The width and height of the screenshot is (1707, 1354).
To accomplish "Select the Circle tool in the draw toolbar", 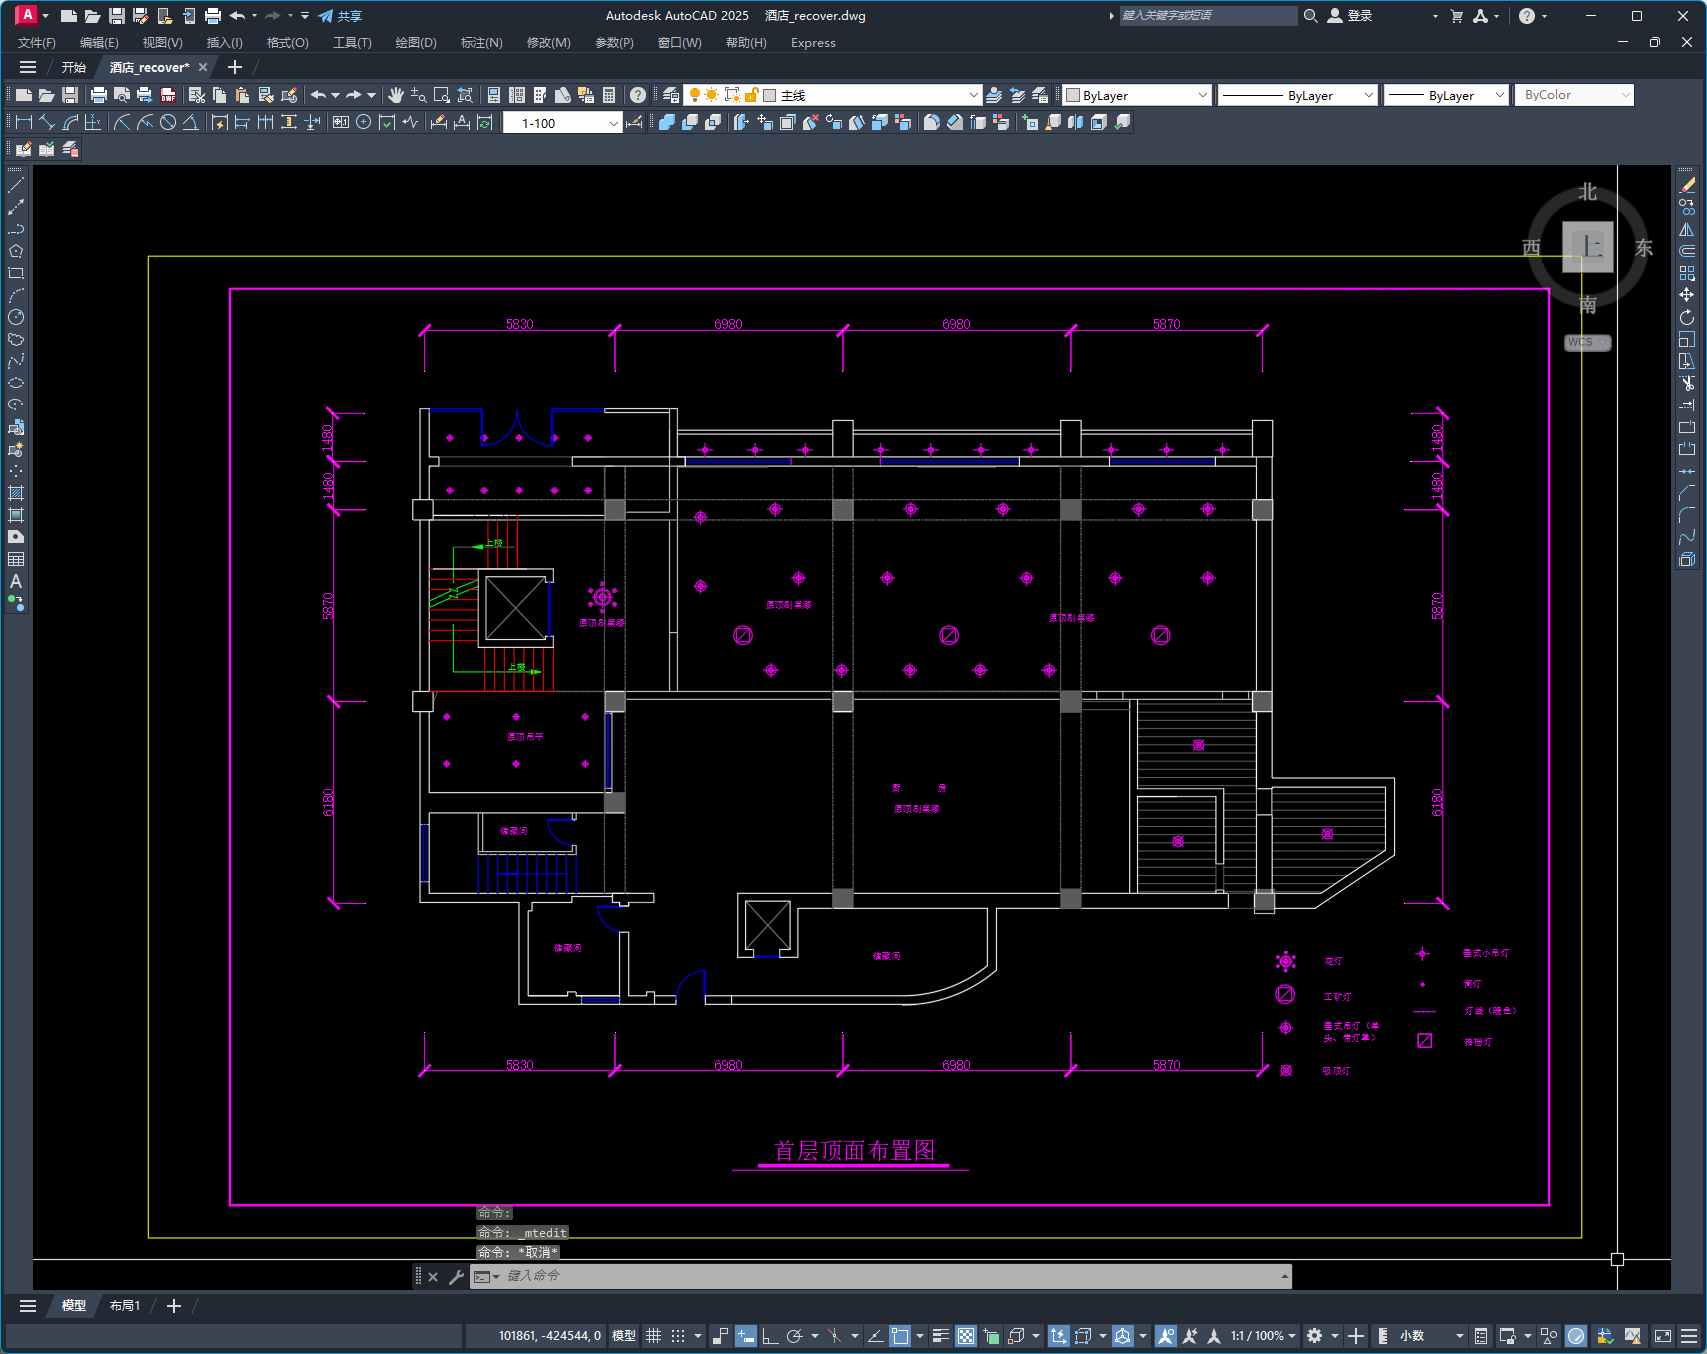I will point(16,317).
